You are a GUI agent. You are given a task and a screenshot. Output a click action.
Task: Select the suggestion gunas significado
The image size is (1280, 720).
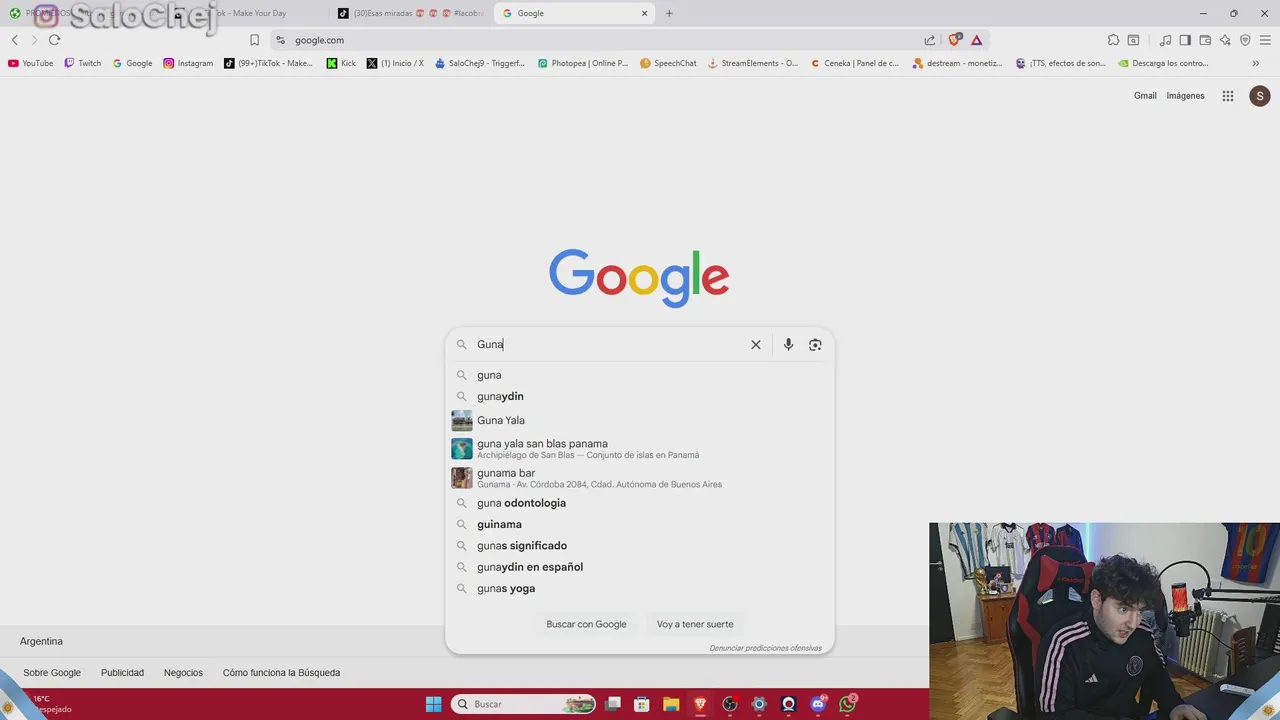640,546
